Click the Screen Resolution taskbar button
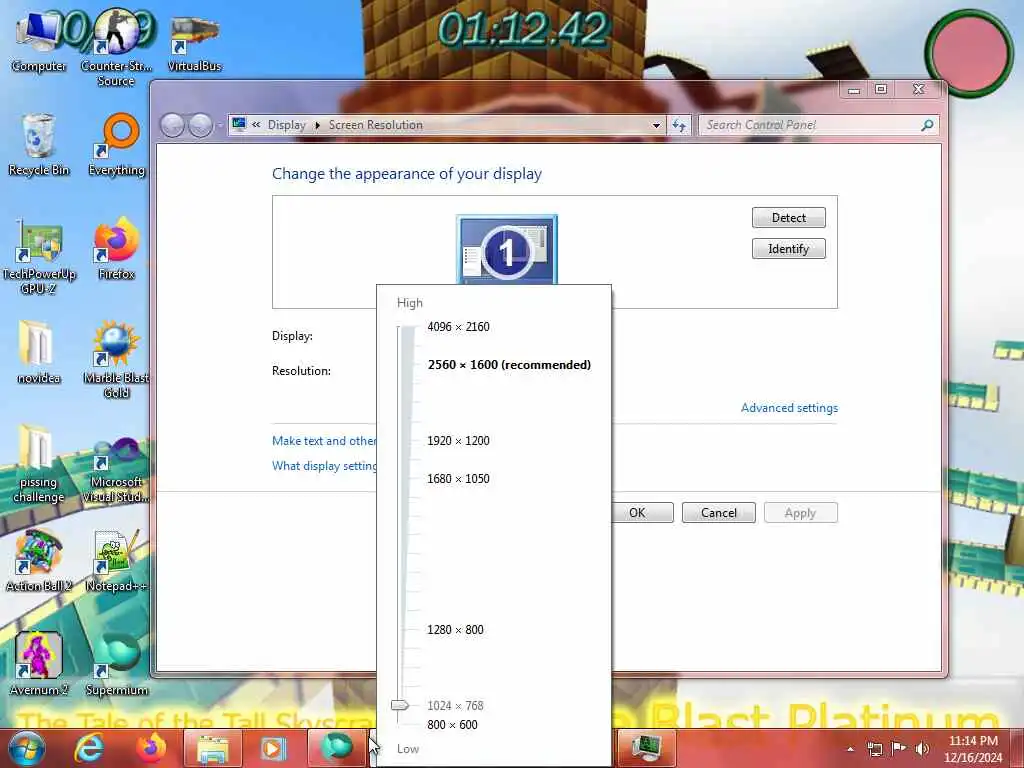The width and height of the screenshot is (1024, 768). point(645,748)
